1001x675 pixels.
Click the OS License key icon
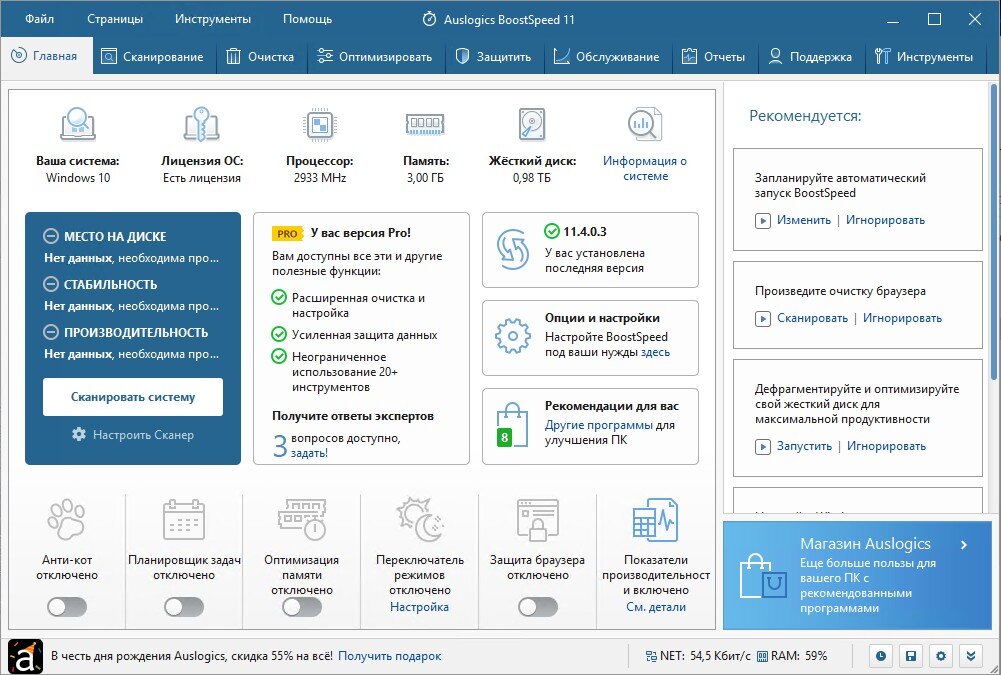202,124
